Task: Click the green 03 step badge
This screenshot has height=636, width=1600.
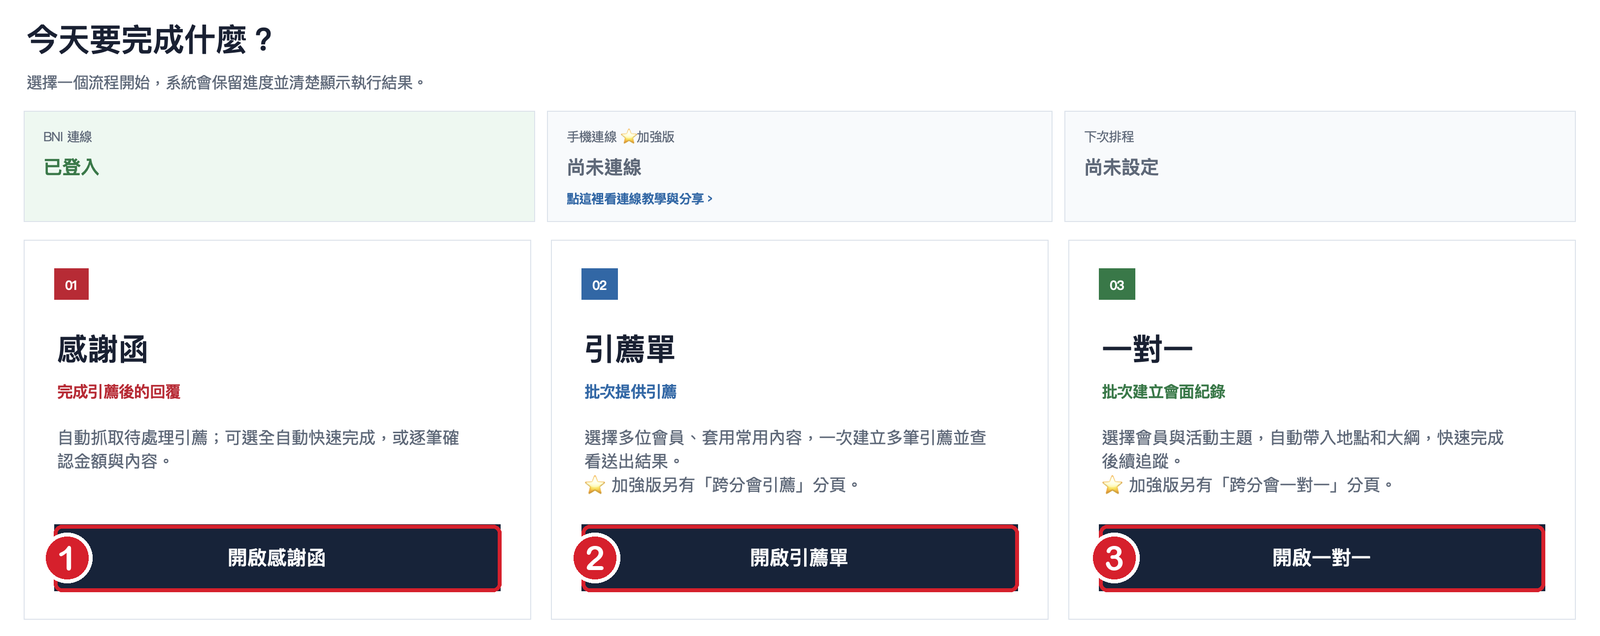Action: (x=1116, y=285)
